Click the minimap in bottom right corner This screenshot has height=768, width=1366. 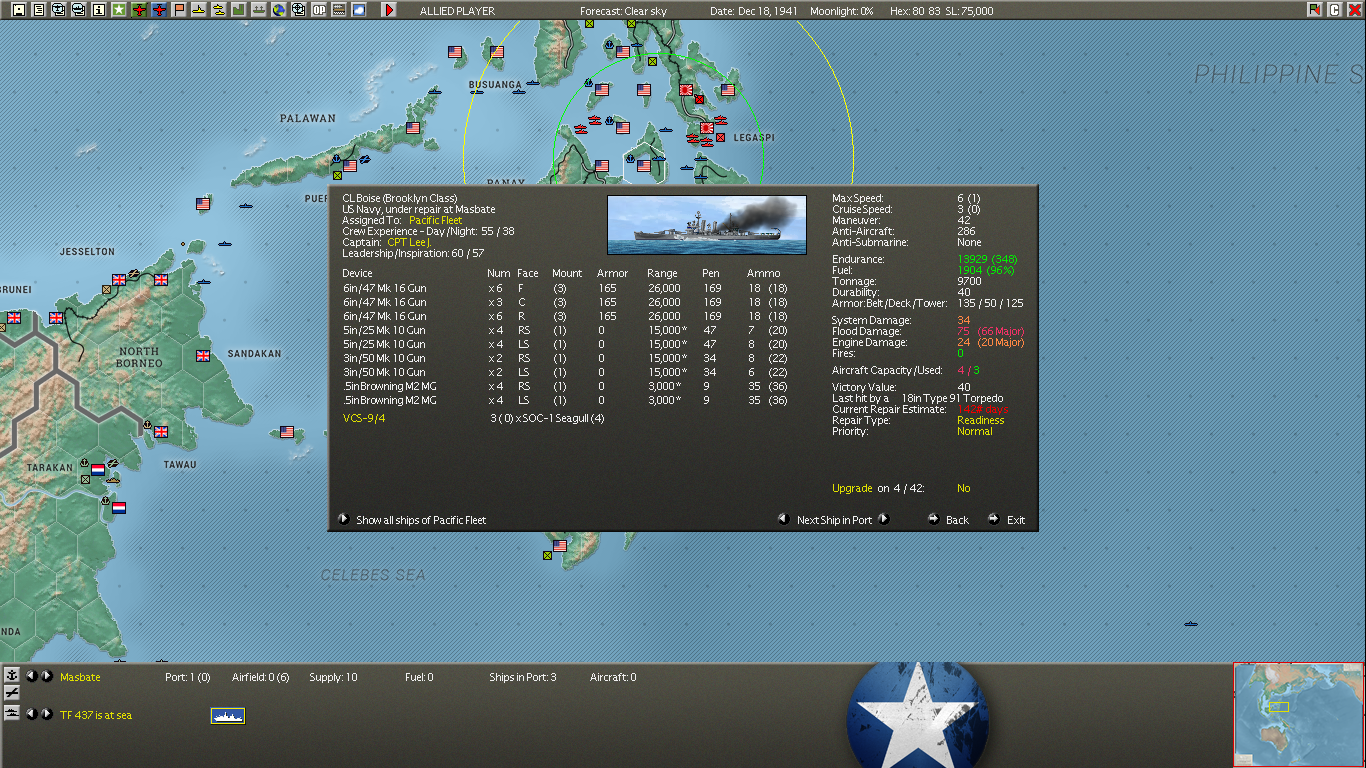click(x=1299, y=715)
